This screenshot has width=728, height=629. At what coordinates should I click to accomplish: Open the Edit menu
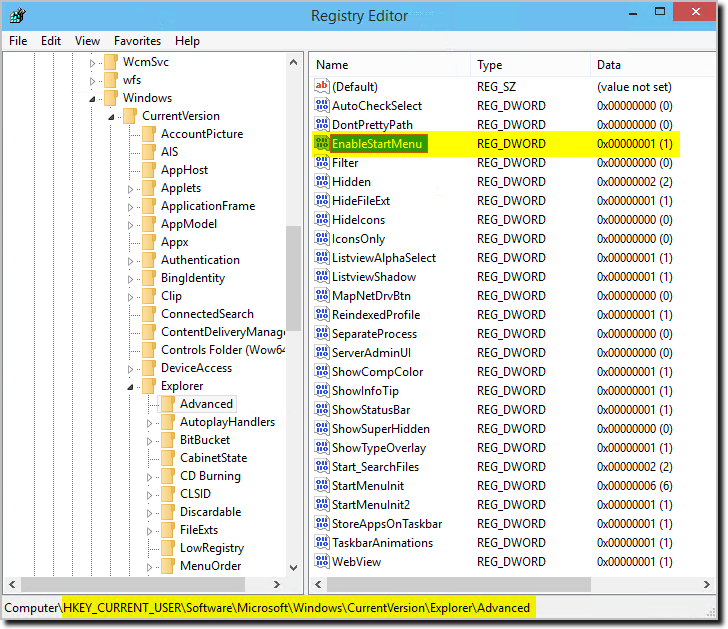point(51,41)
